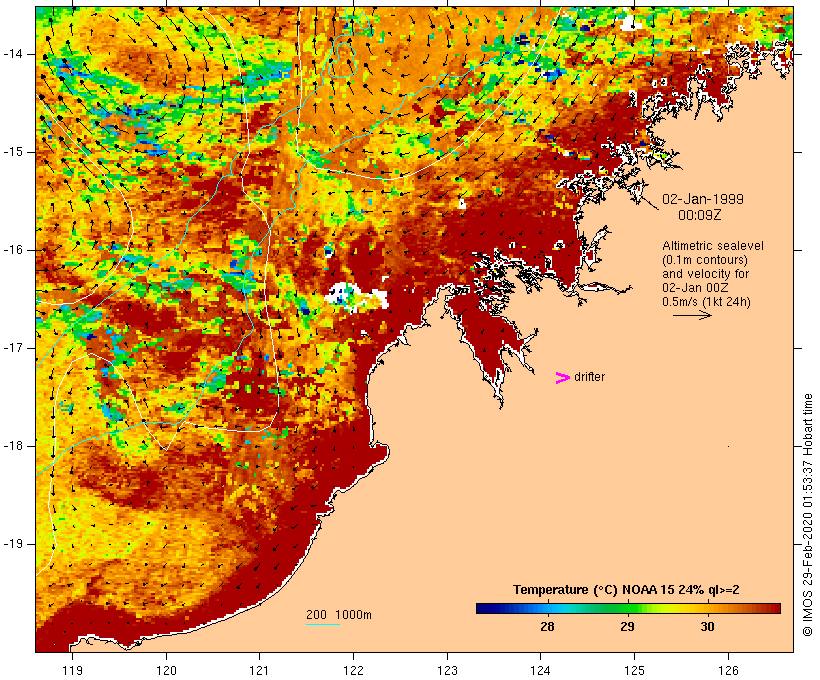Click longitude axis label 126
Viewport: 820px width, 680px height.
(728, 670)
